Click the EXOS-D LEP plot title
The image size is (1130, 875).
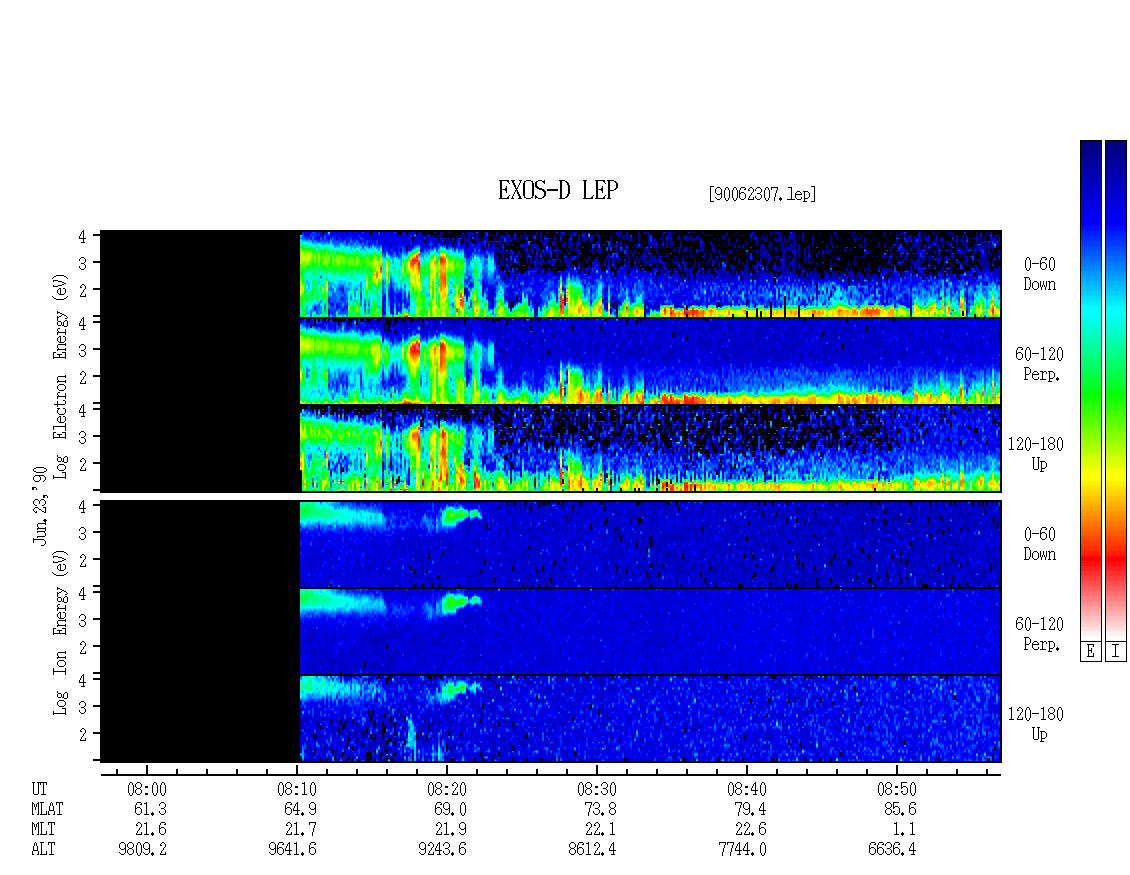coord(558,190)
